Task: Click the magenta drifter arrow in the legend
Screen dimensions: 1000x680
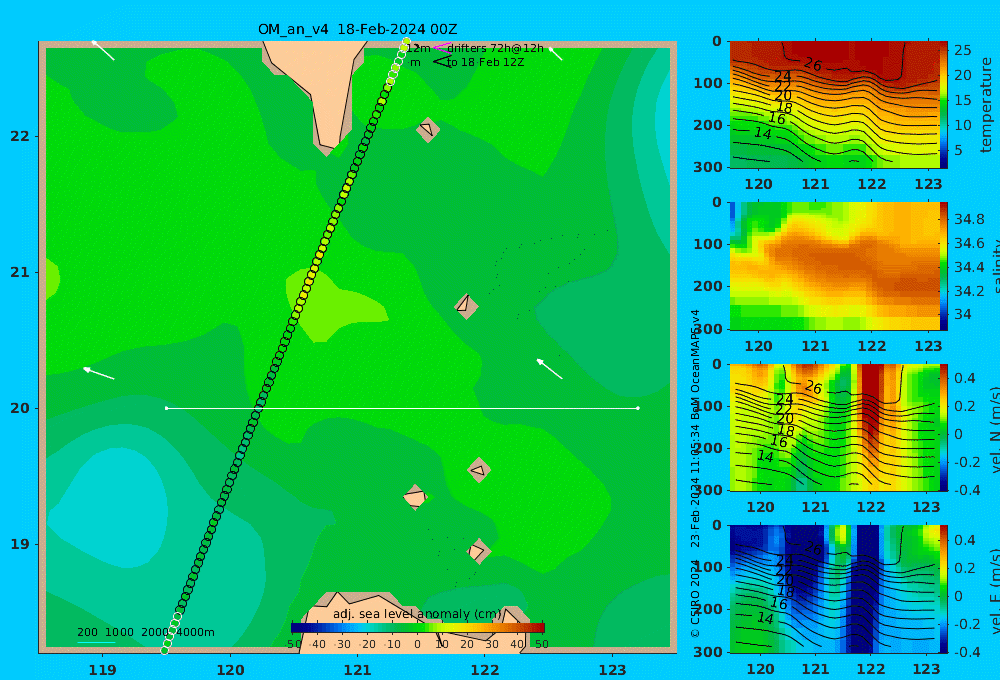Action: coord(441,48)
